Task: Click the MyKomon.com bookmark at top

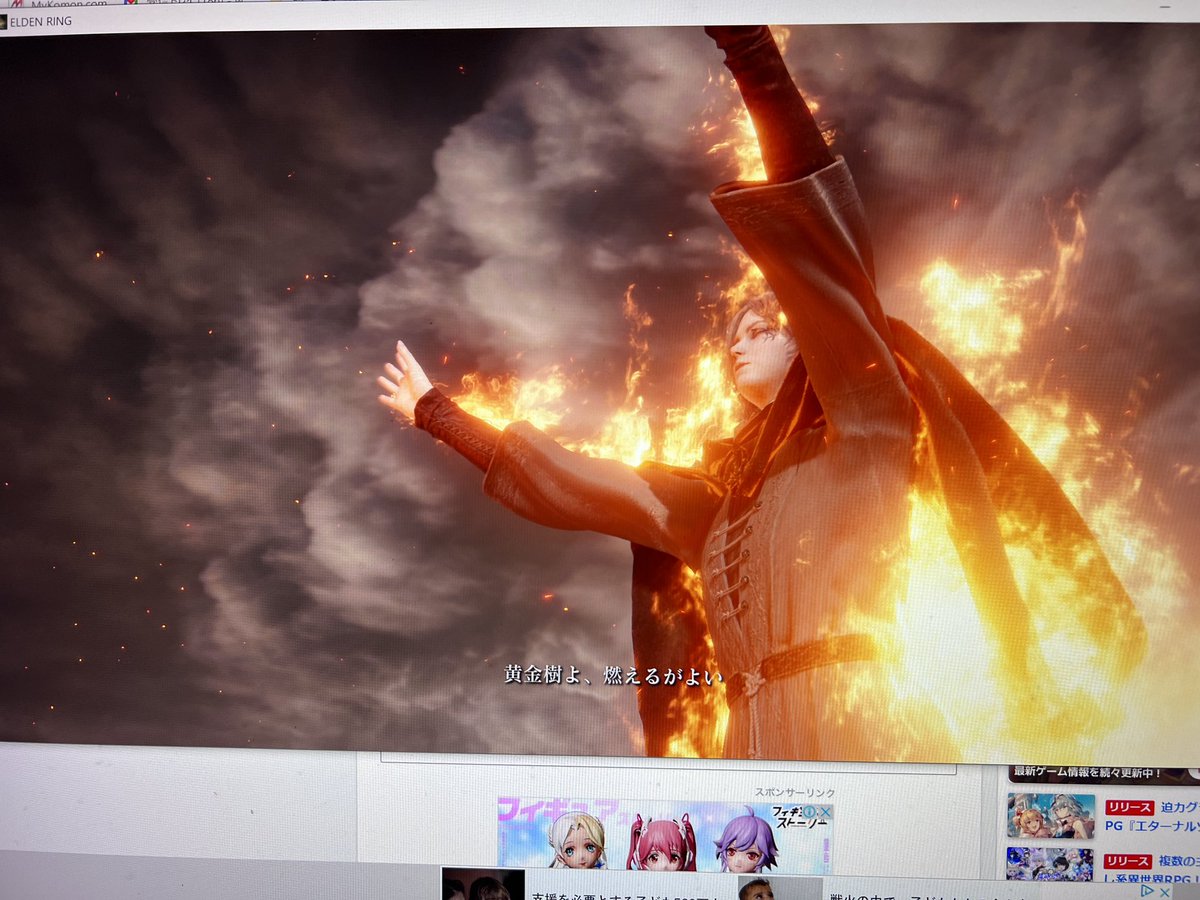Action: [68, 4]
